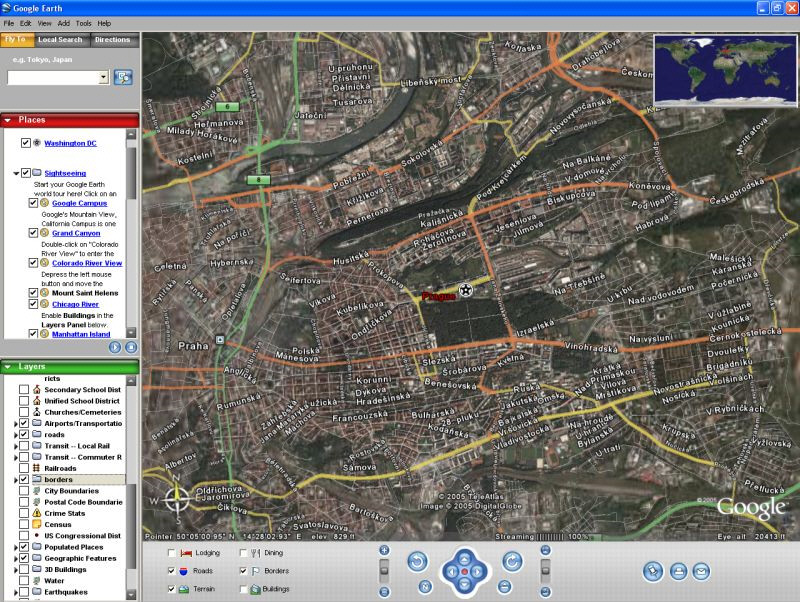This screenshot has height=602, width=800.
Task: Click the move up arrow on navigation pad
Action: pos(464,559)
